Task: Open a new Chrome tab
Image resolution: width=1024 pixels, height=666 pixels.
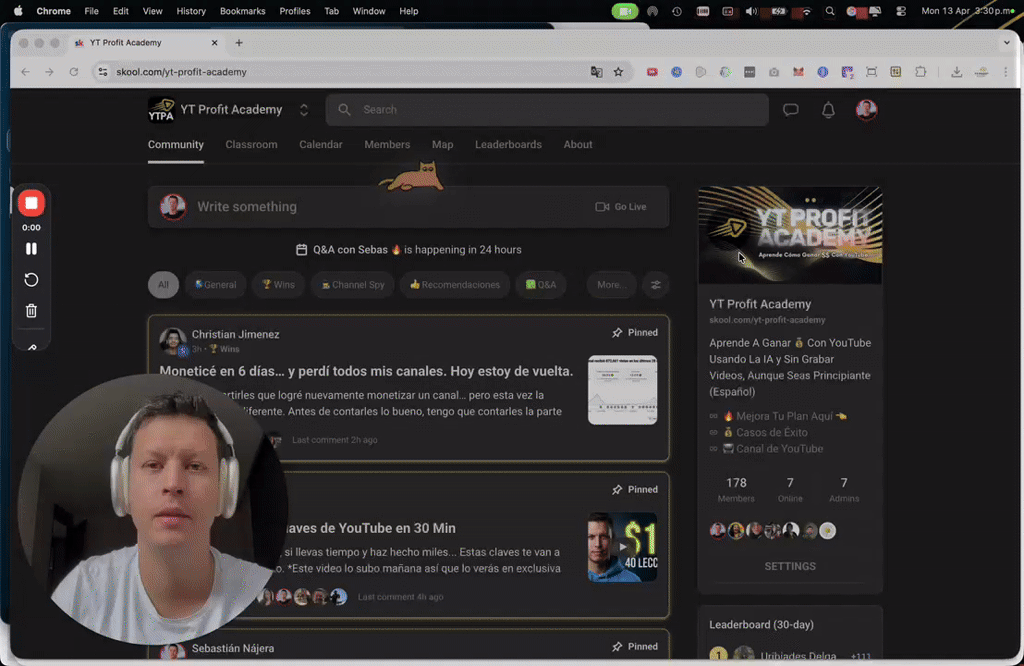Action: click(x=239, y=42)
